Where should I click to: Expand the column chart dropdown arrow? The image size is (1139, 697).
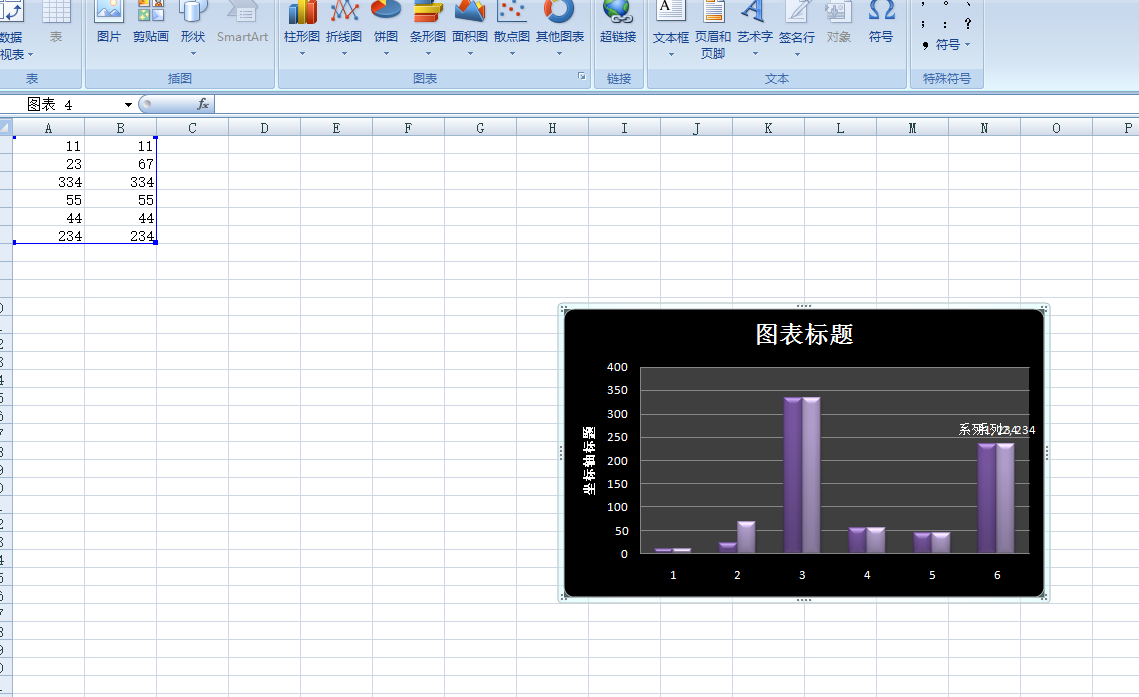point(302,54)
